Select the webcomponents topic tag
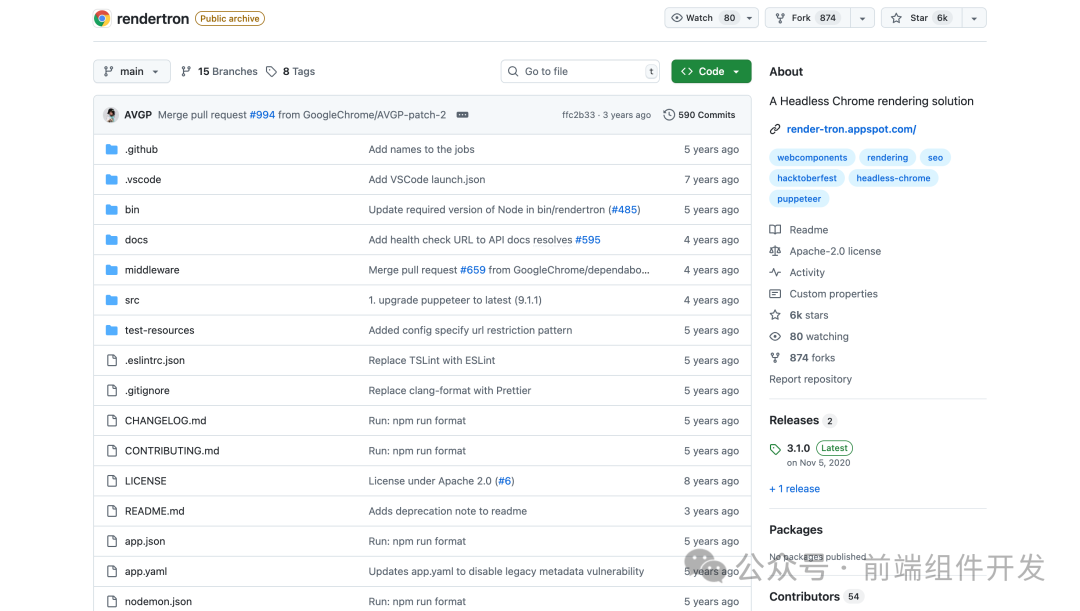This screenshot has width=1080, height=611. [812, 158]
